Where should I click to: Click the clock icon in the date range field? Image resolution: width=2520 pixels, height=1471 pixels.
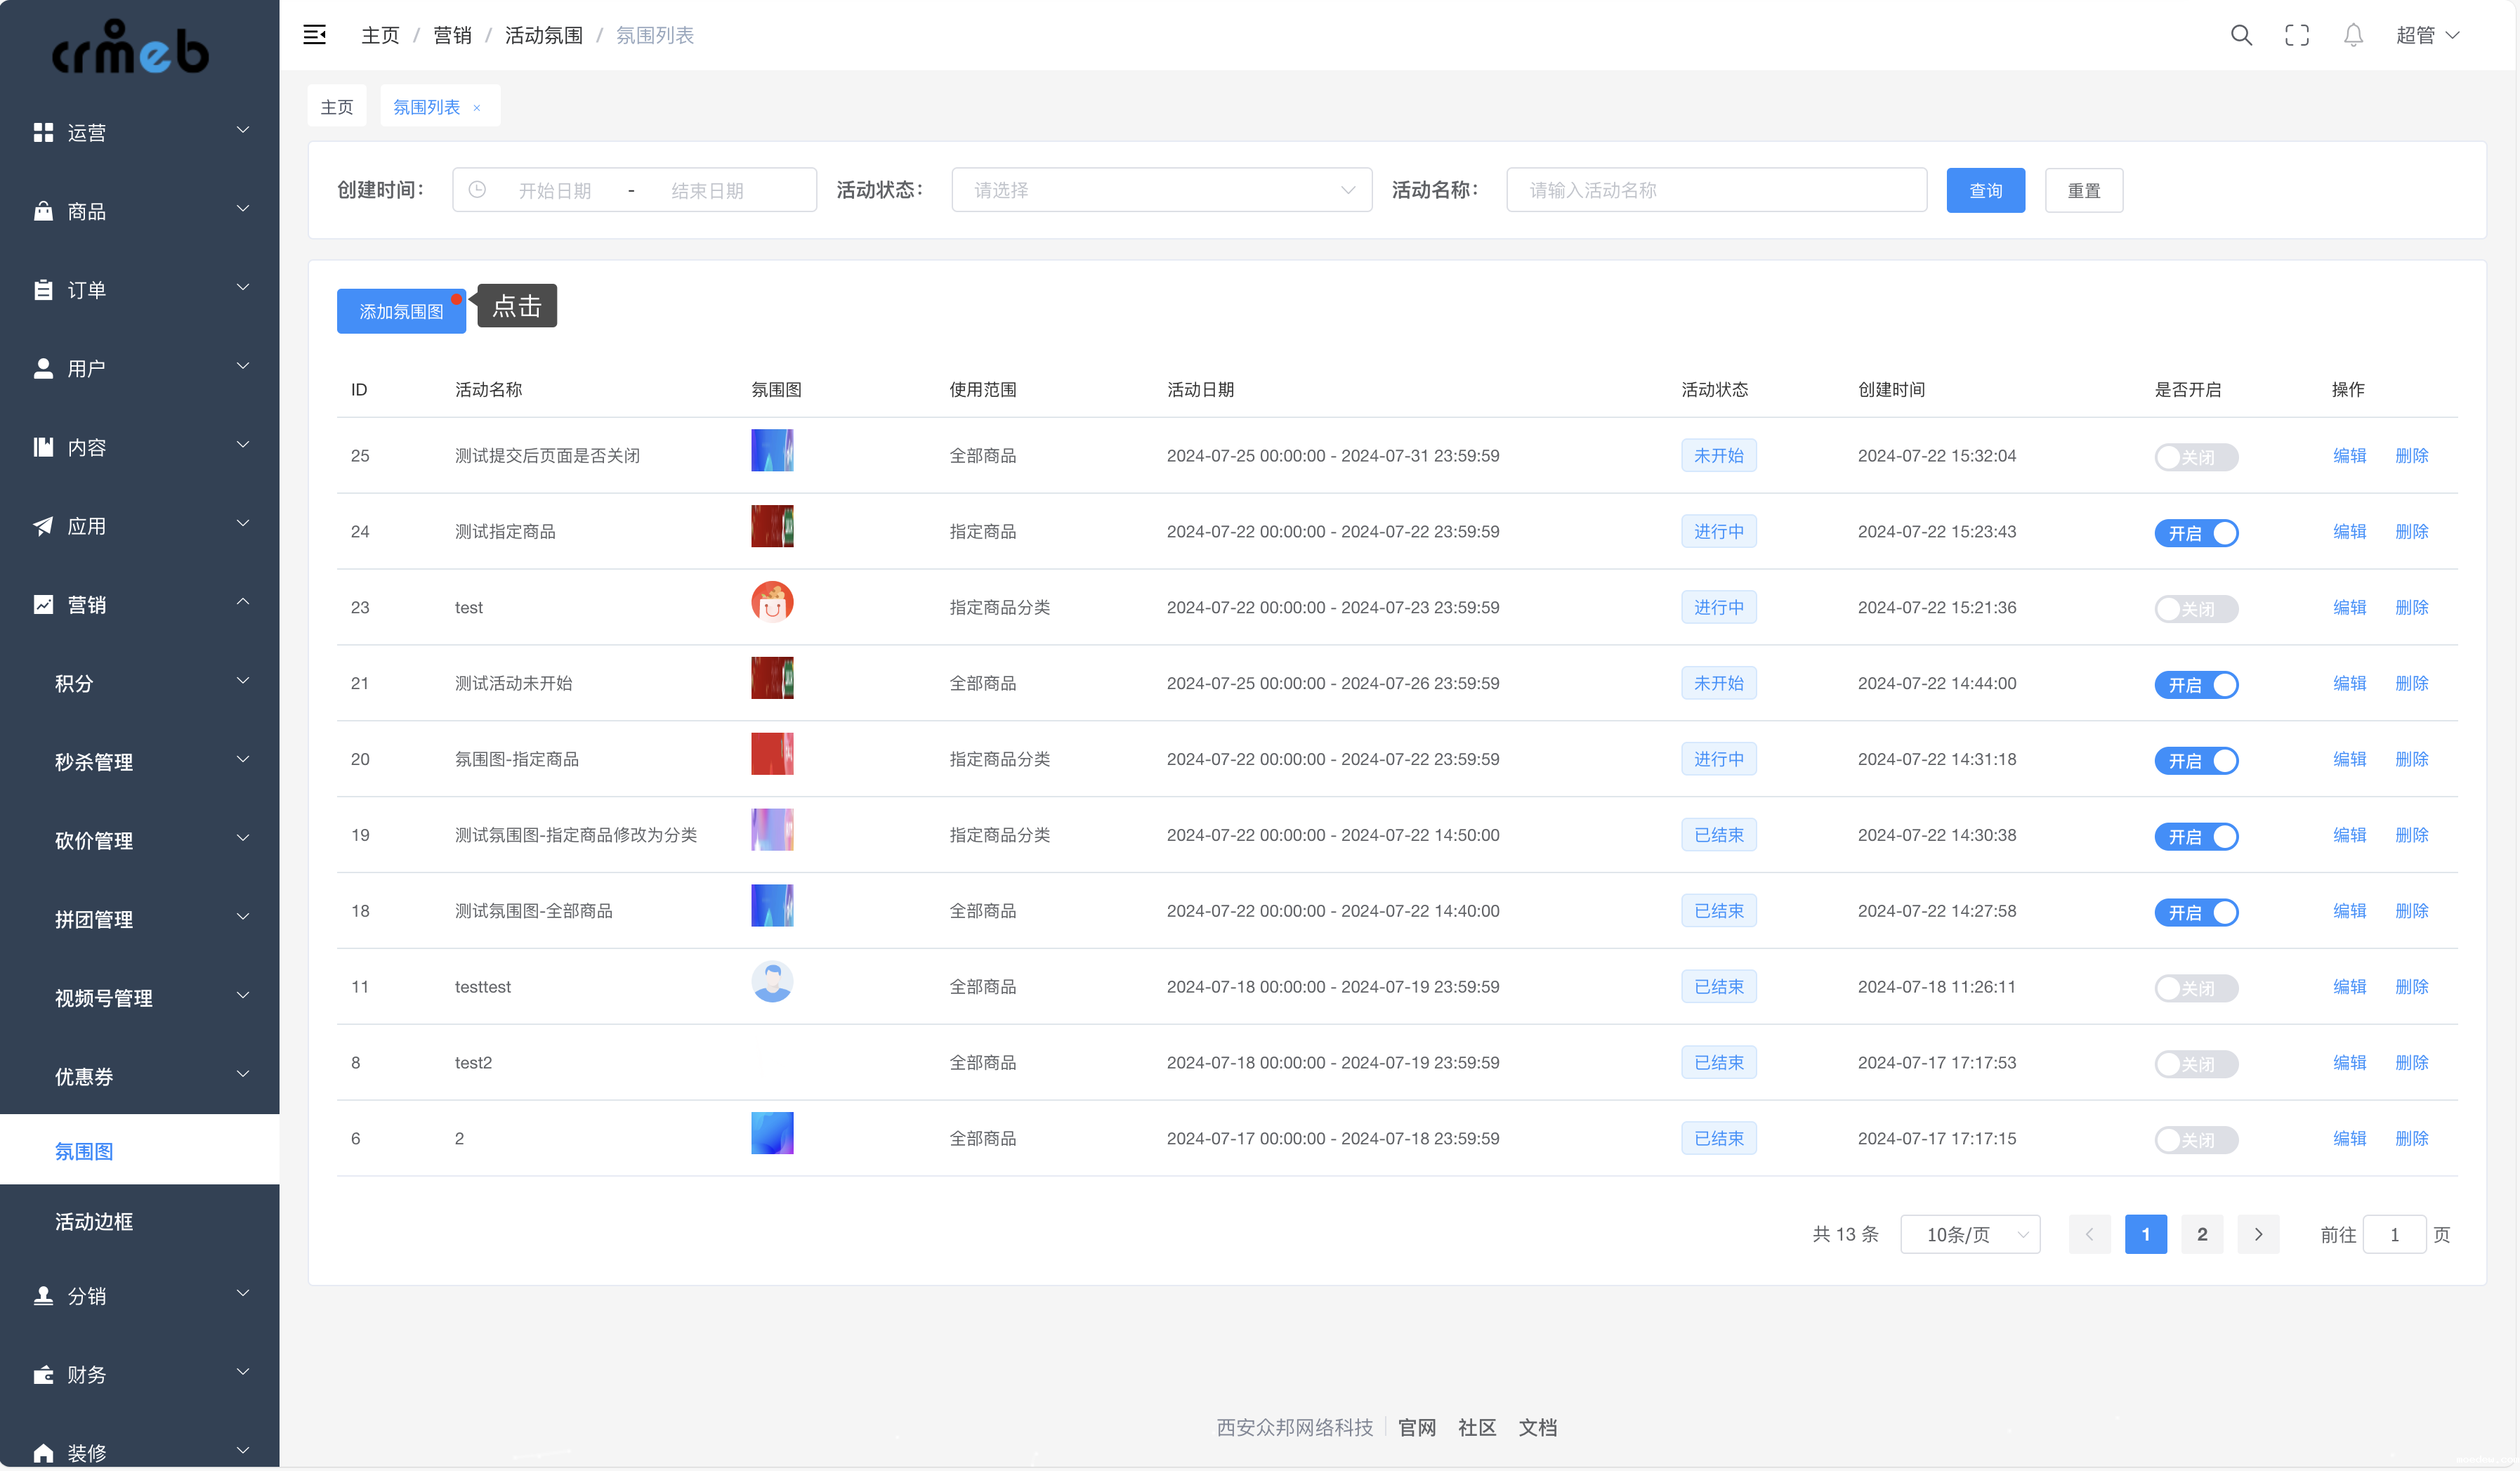tap(478, 190)
